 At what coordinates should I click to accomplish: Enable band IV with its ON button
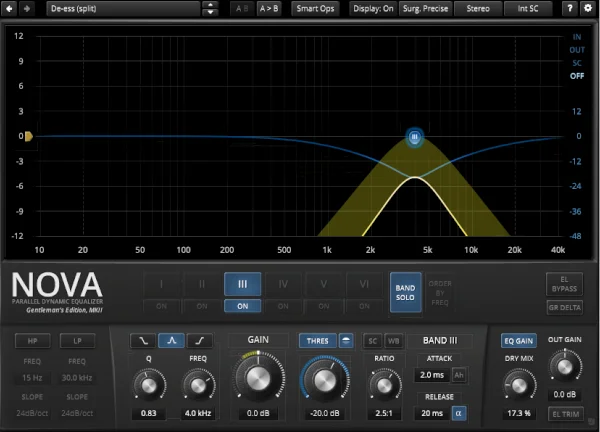click(x=283, y=306)
